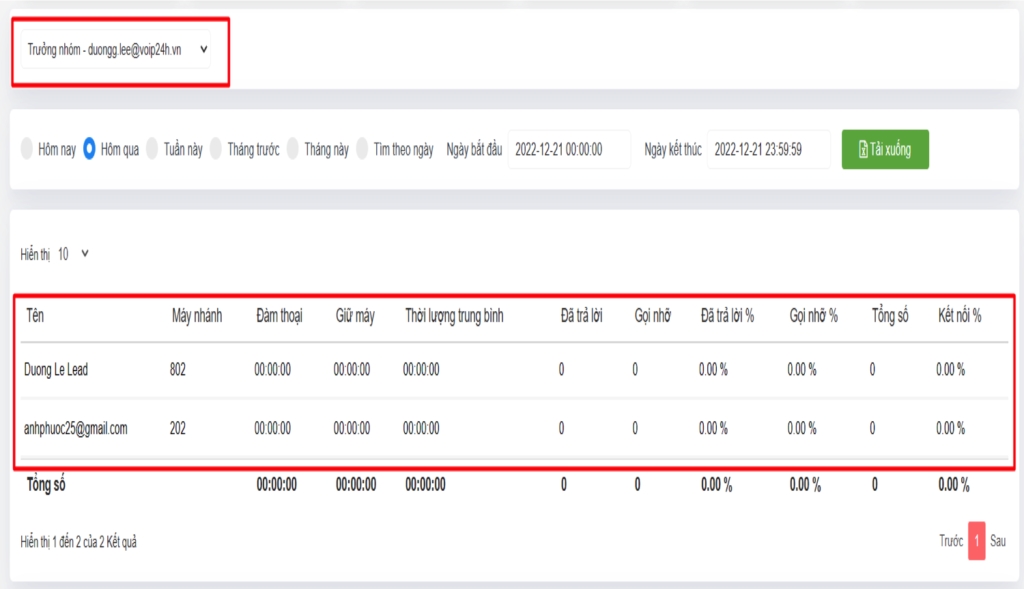
Task: Go to next page with Sau
Action: 998,541
